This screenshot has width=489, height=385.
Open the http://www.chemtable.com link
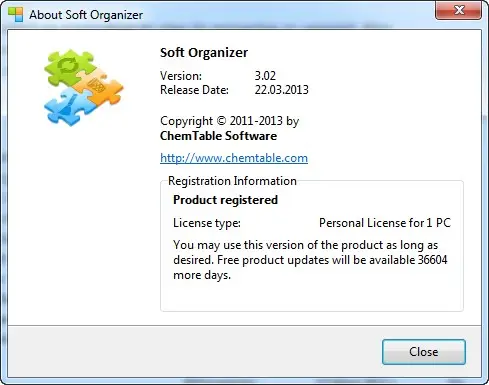[x=234, y=158]
